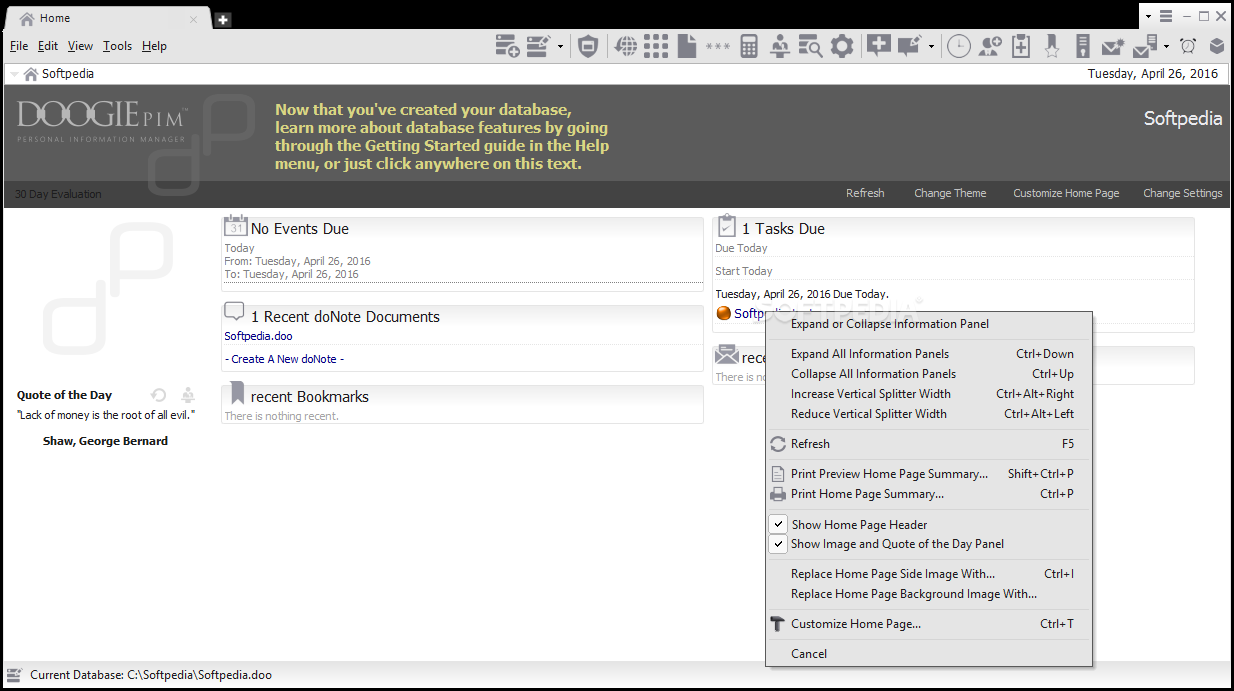The height and width of the screenshot is (691, 1234).
Task: Click the person at desk toolbar icon
Action: tap(780, 46)
